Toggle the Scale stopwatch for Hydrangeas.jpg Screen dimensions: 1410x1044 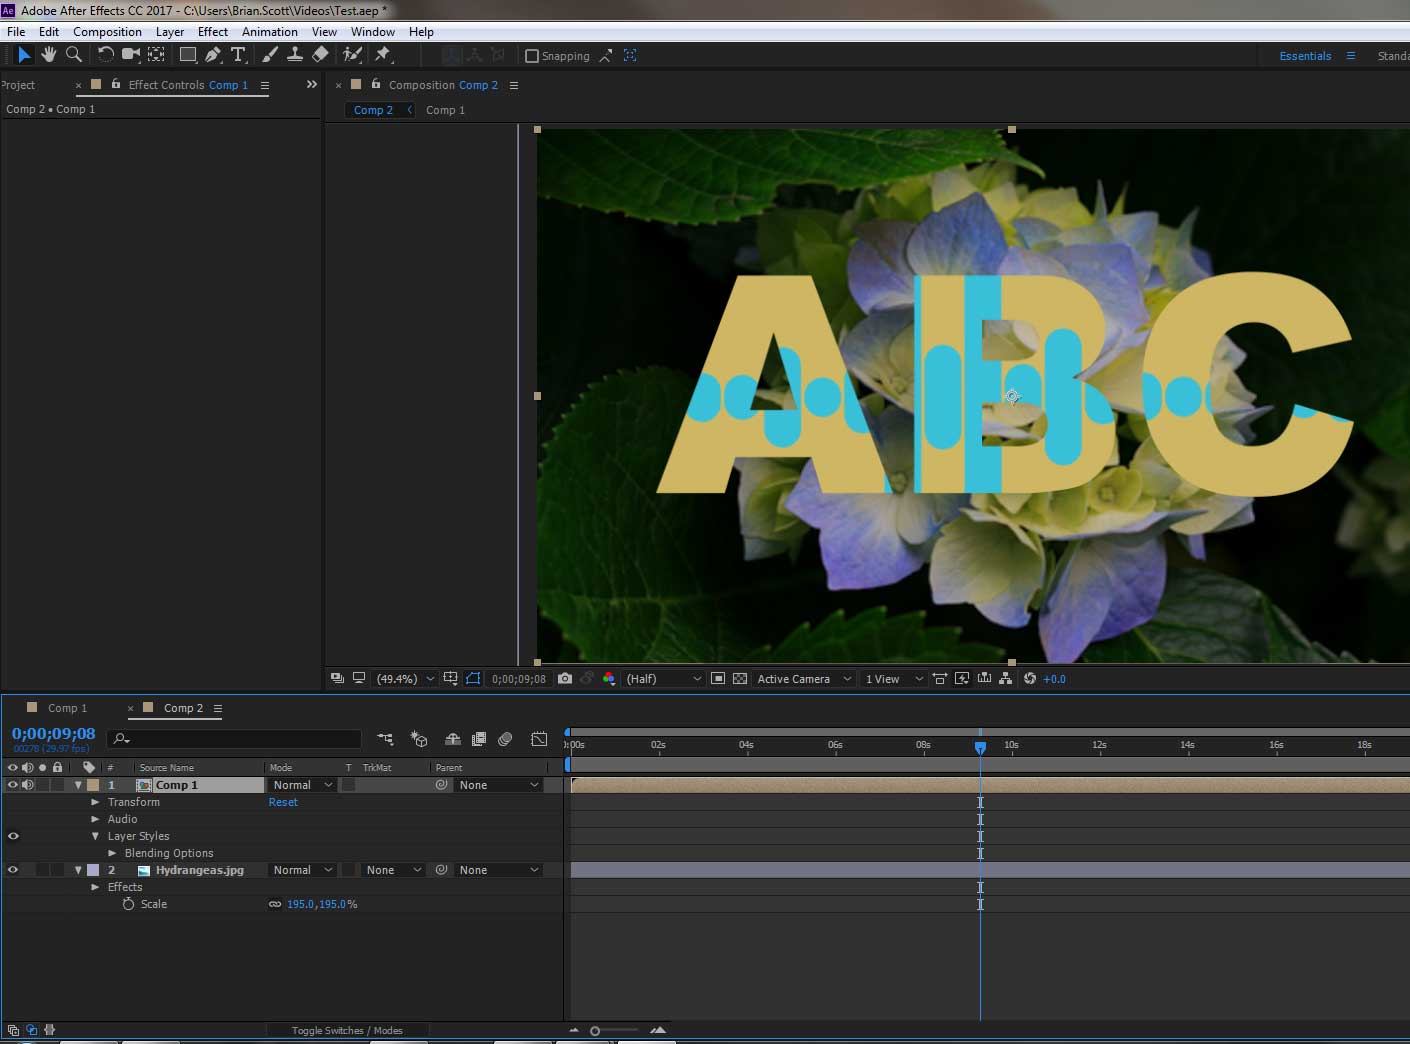tap(128, 904)
